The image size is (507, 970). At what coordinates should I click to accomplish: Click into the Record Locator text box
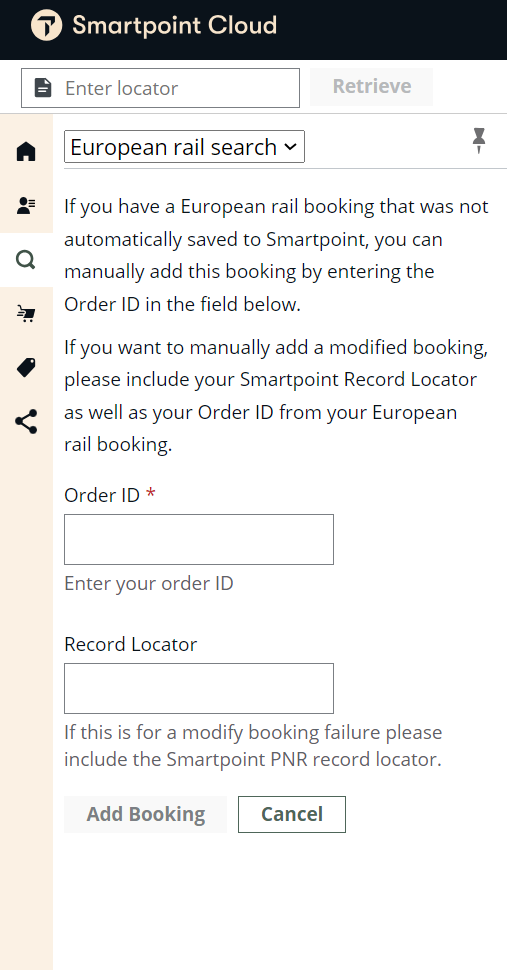(198, 689)
